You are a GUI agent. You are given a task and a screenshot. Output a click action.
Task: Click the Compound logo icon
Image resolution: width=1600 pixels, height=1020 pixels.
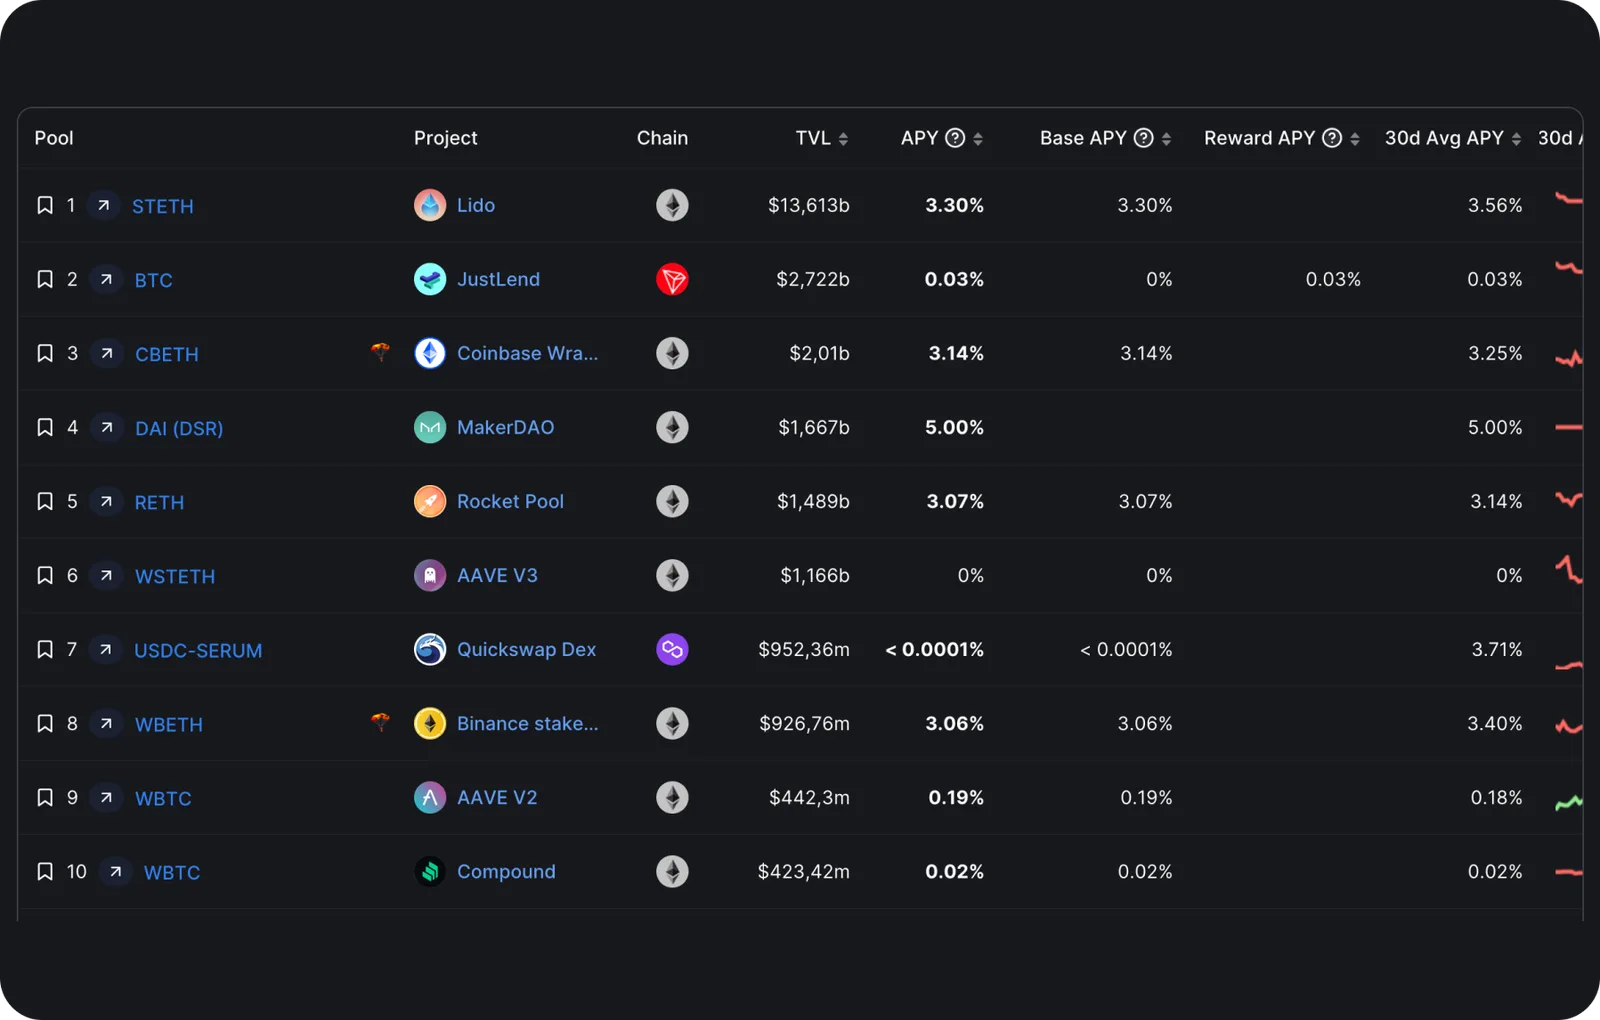(430, 871)
